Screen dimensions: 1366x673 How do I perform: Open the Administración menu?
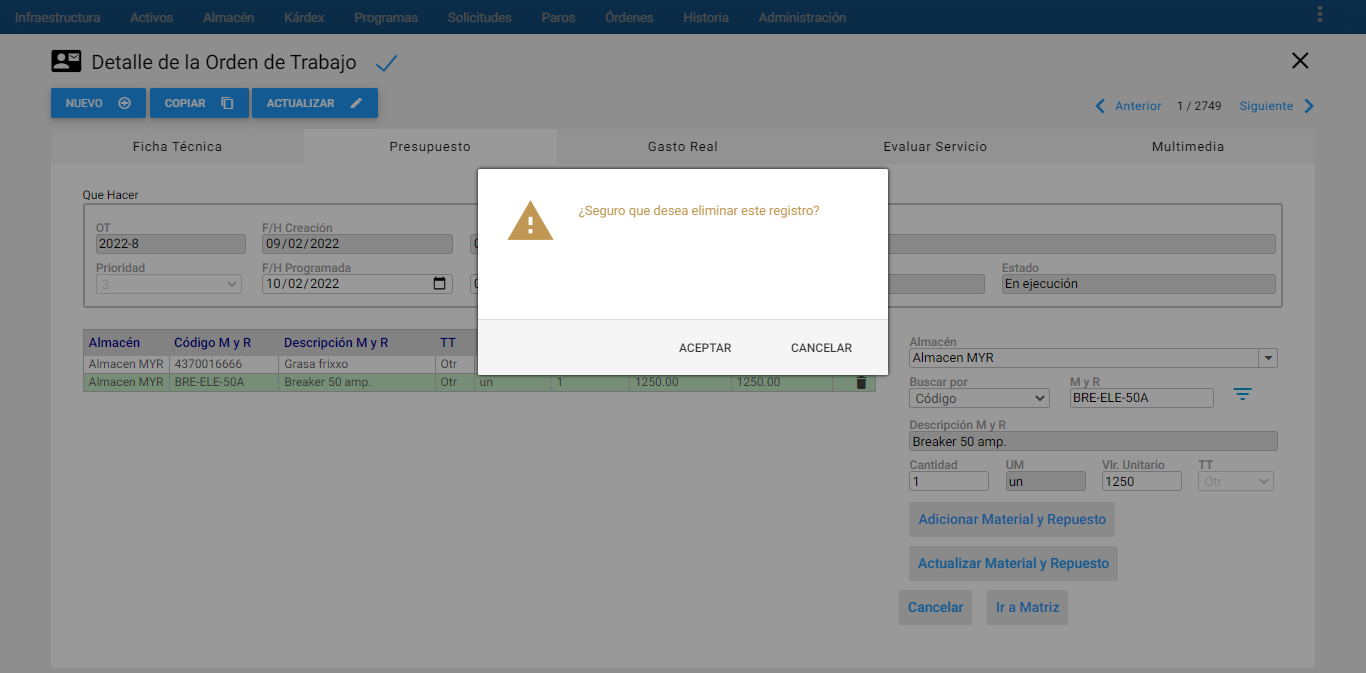click(802, 17)
